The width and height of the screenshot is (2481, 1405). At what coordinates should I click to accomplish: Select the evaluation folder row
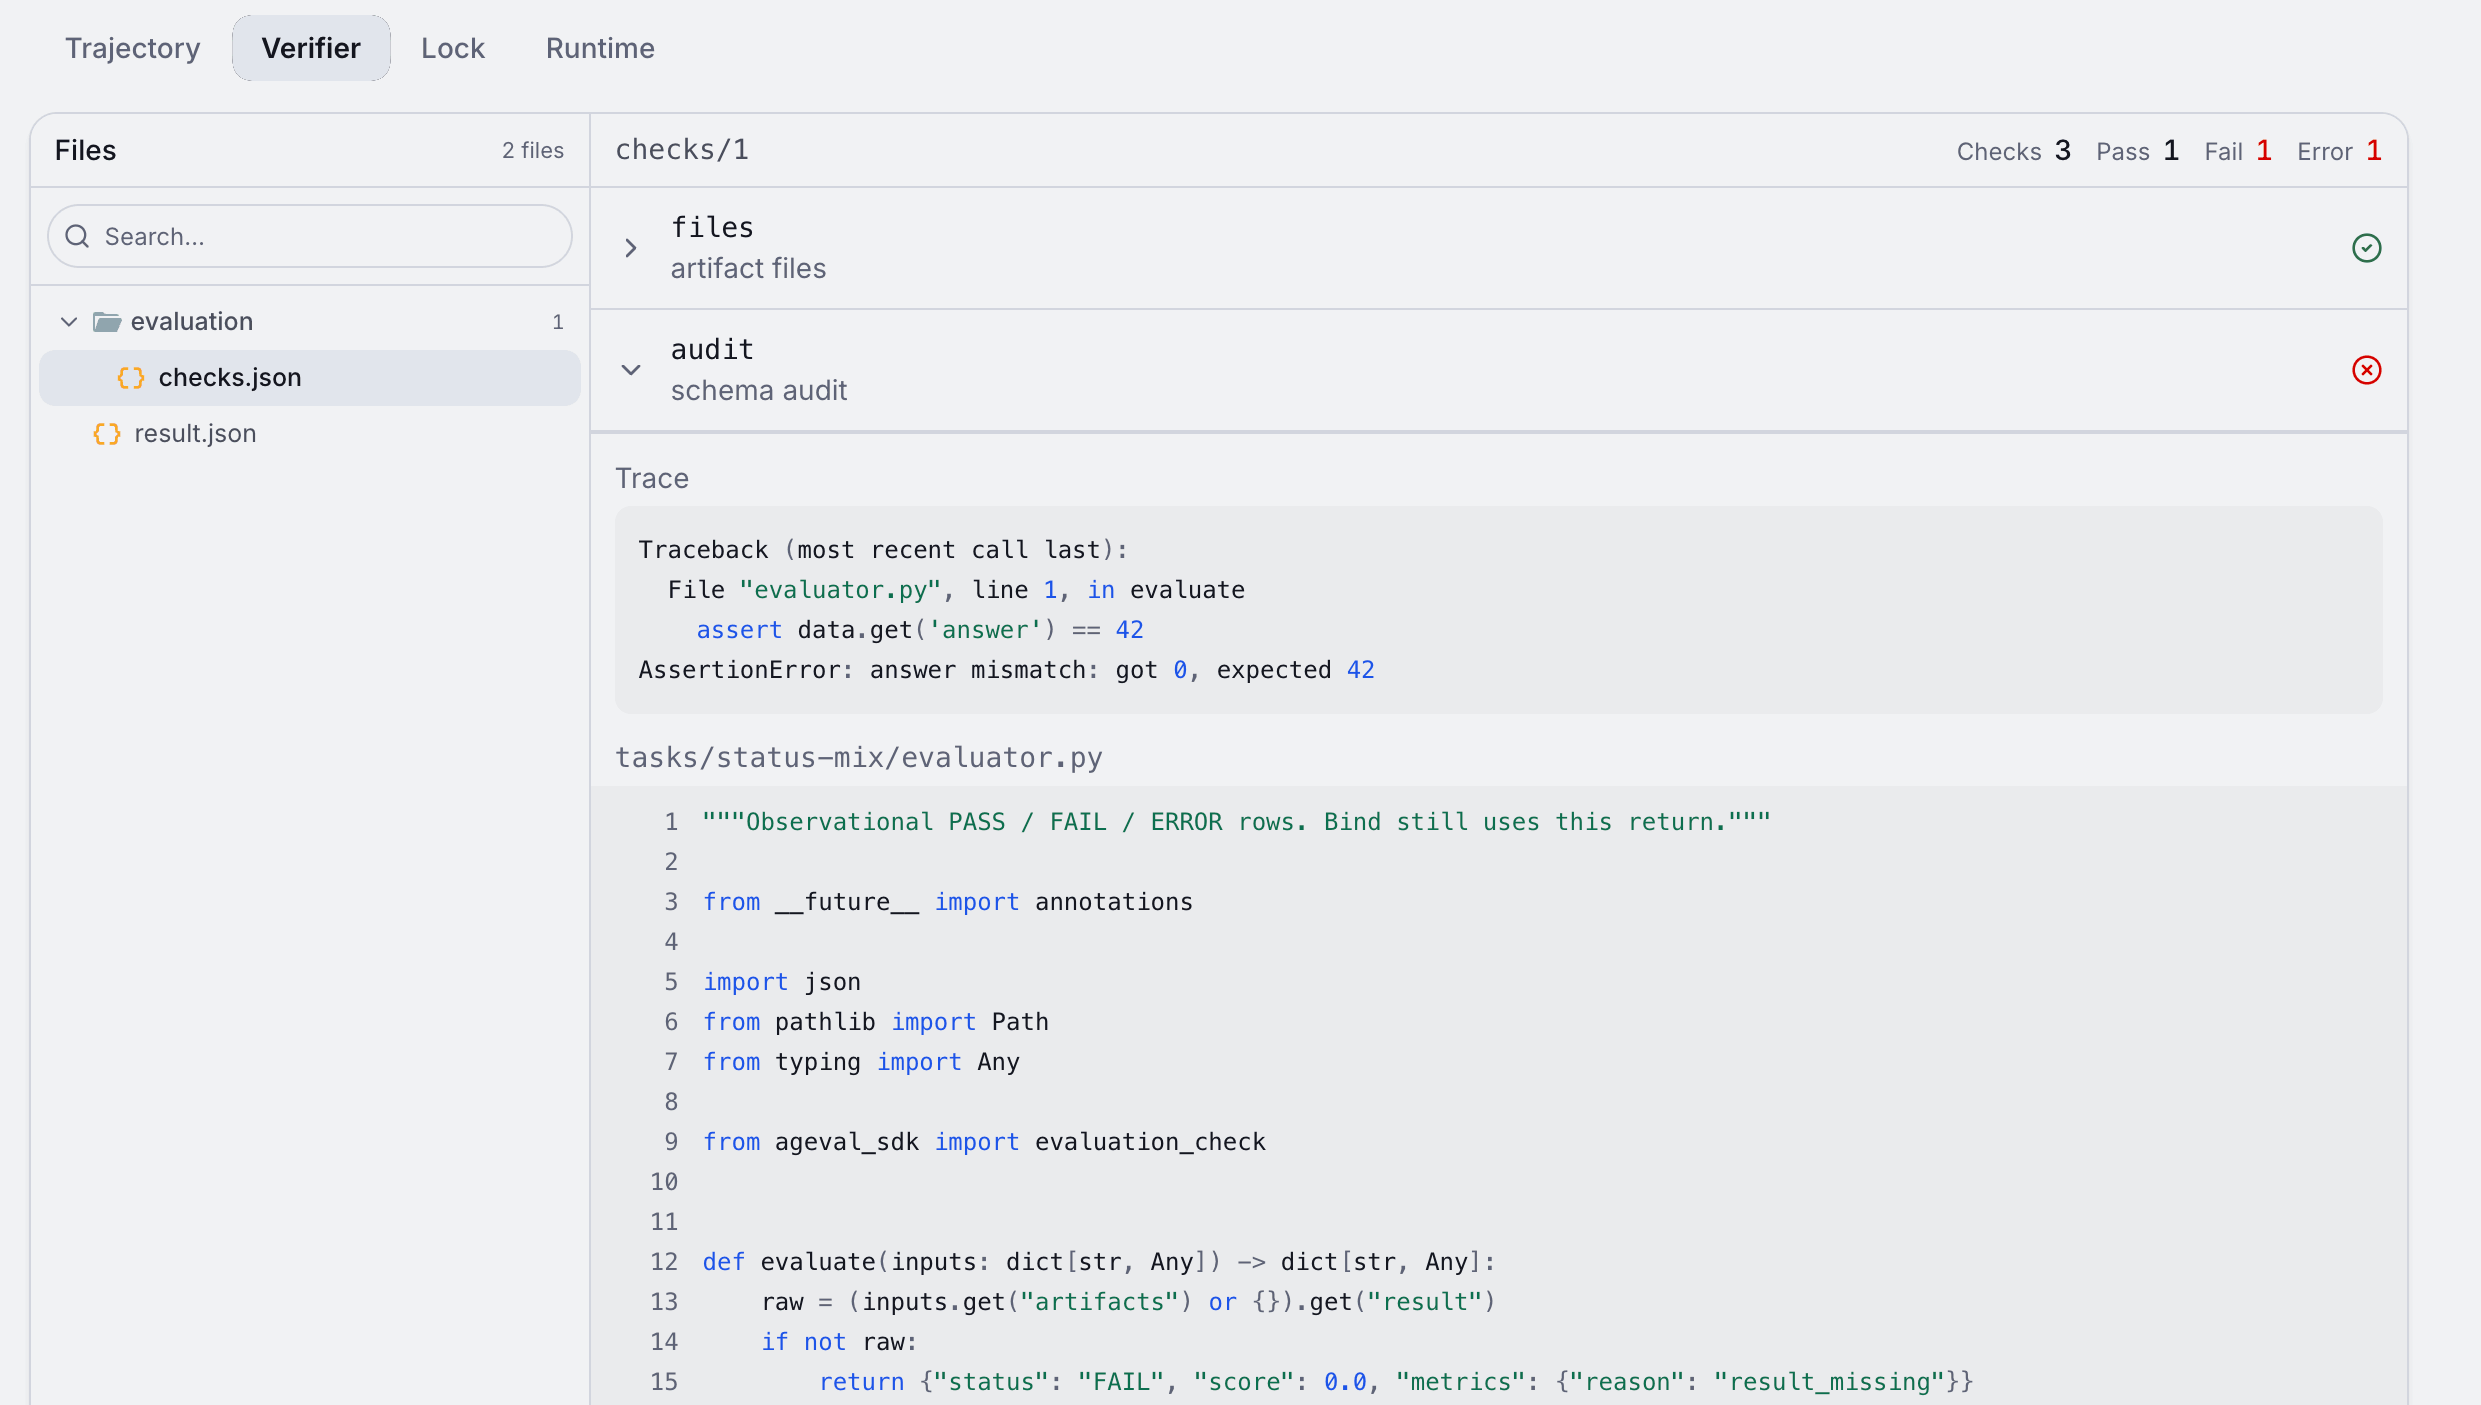point(310,321)
